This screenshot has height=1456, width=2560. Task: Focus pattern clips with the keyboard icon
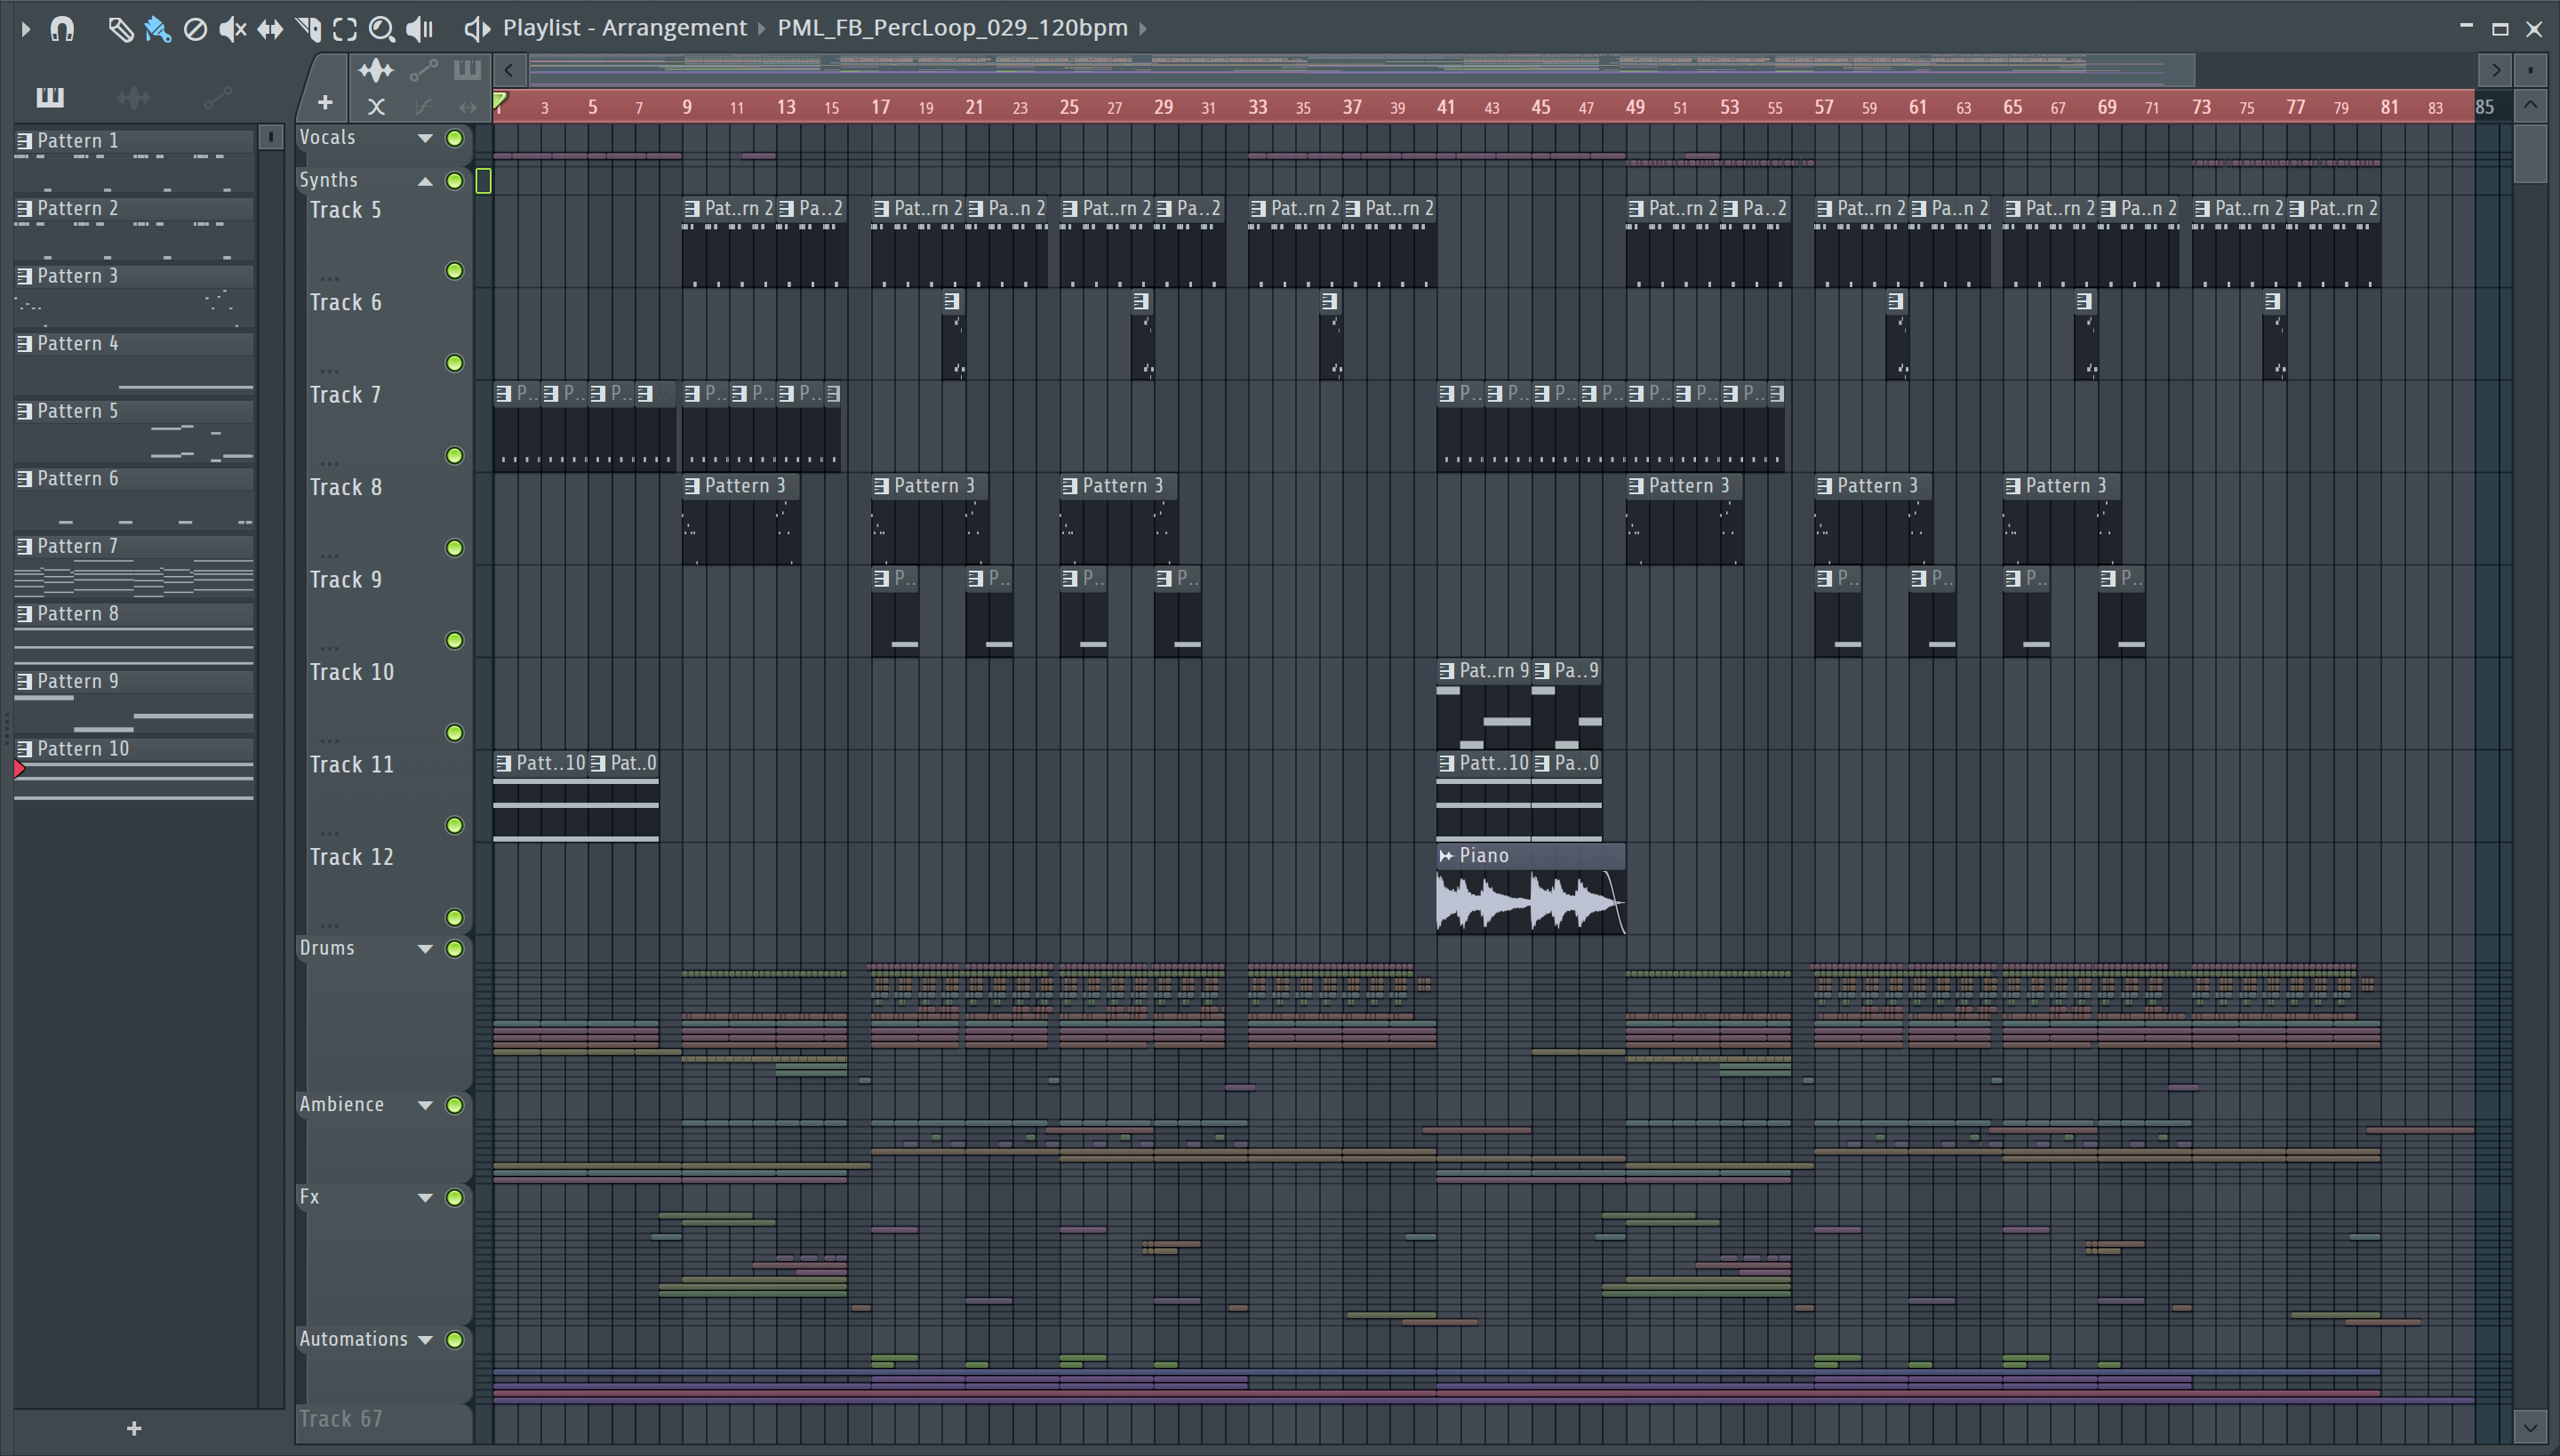467,70
